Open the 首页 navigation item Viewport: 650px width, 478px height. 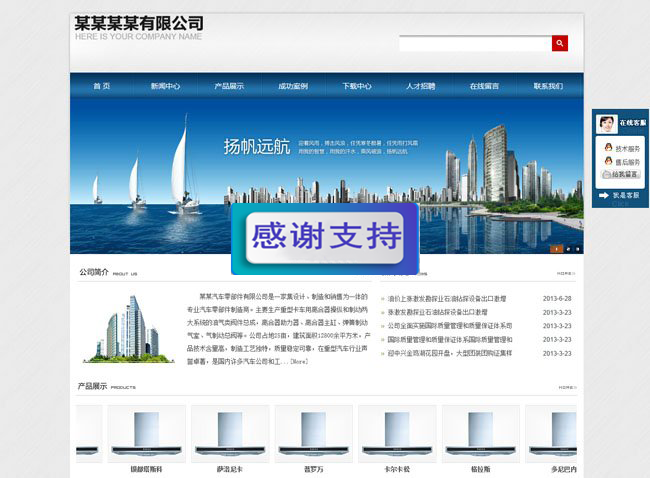pyautogui.click(x=102, y=86)
